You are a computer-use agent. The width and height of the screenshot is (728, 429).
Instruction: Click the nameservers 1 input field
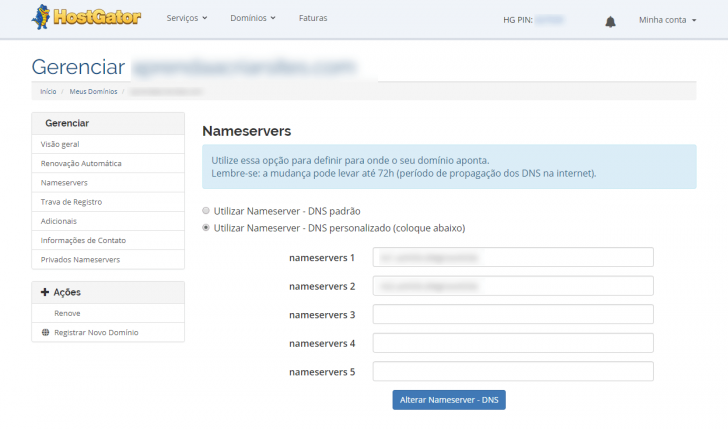click(513, 257)
